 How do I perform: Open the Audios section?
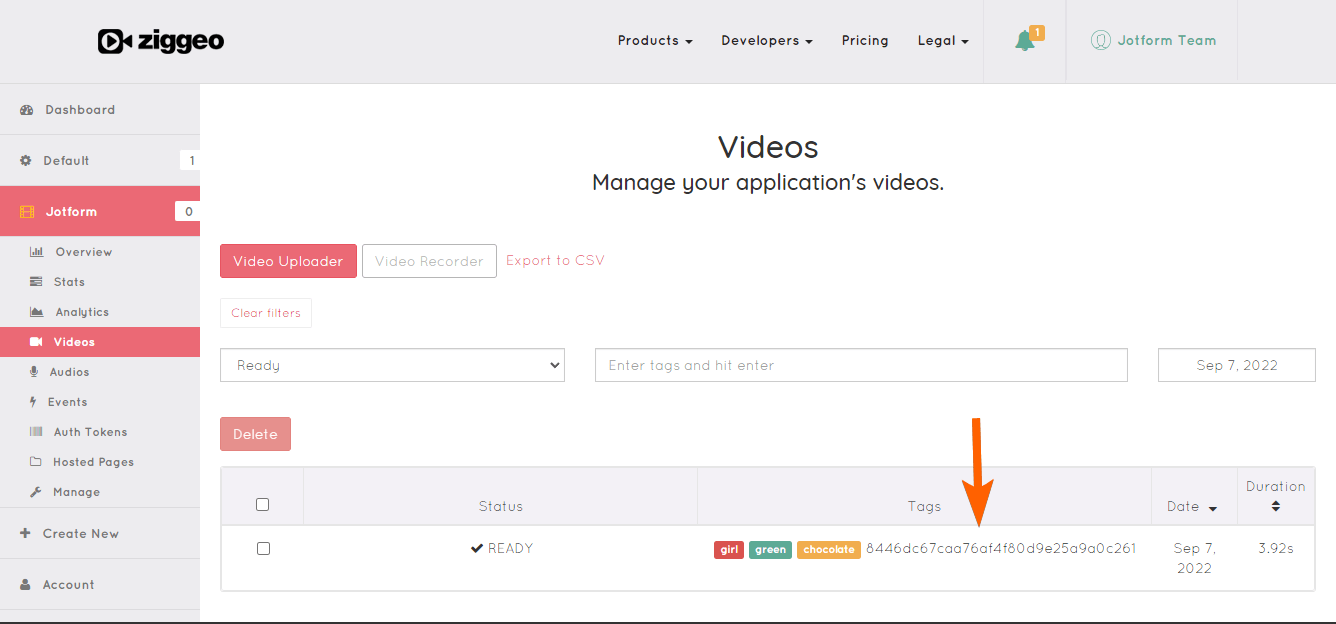coord(70,372)
